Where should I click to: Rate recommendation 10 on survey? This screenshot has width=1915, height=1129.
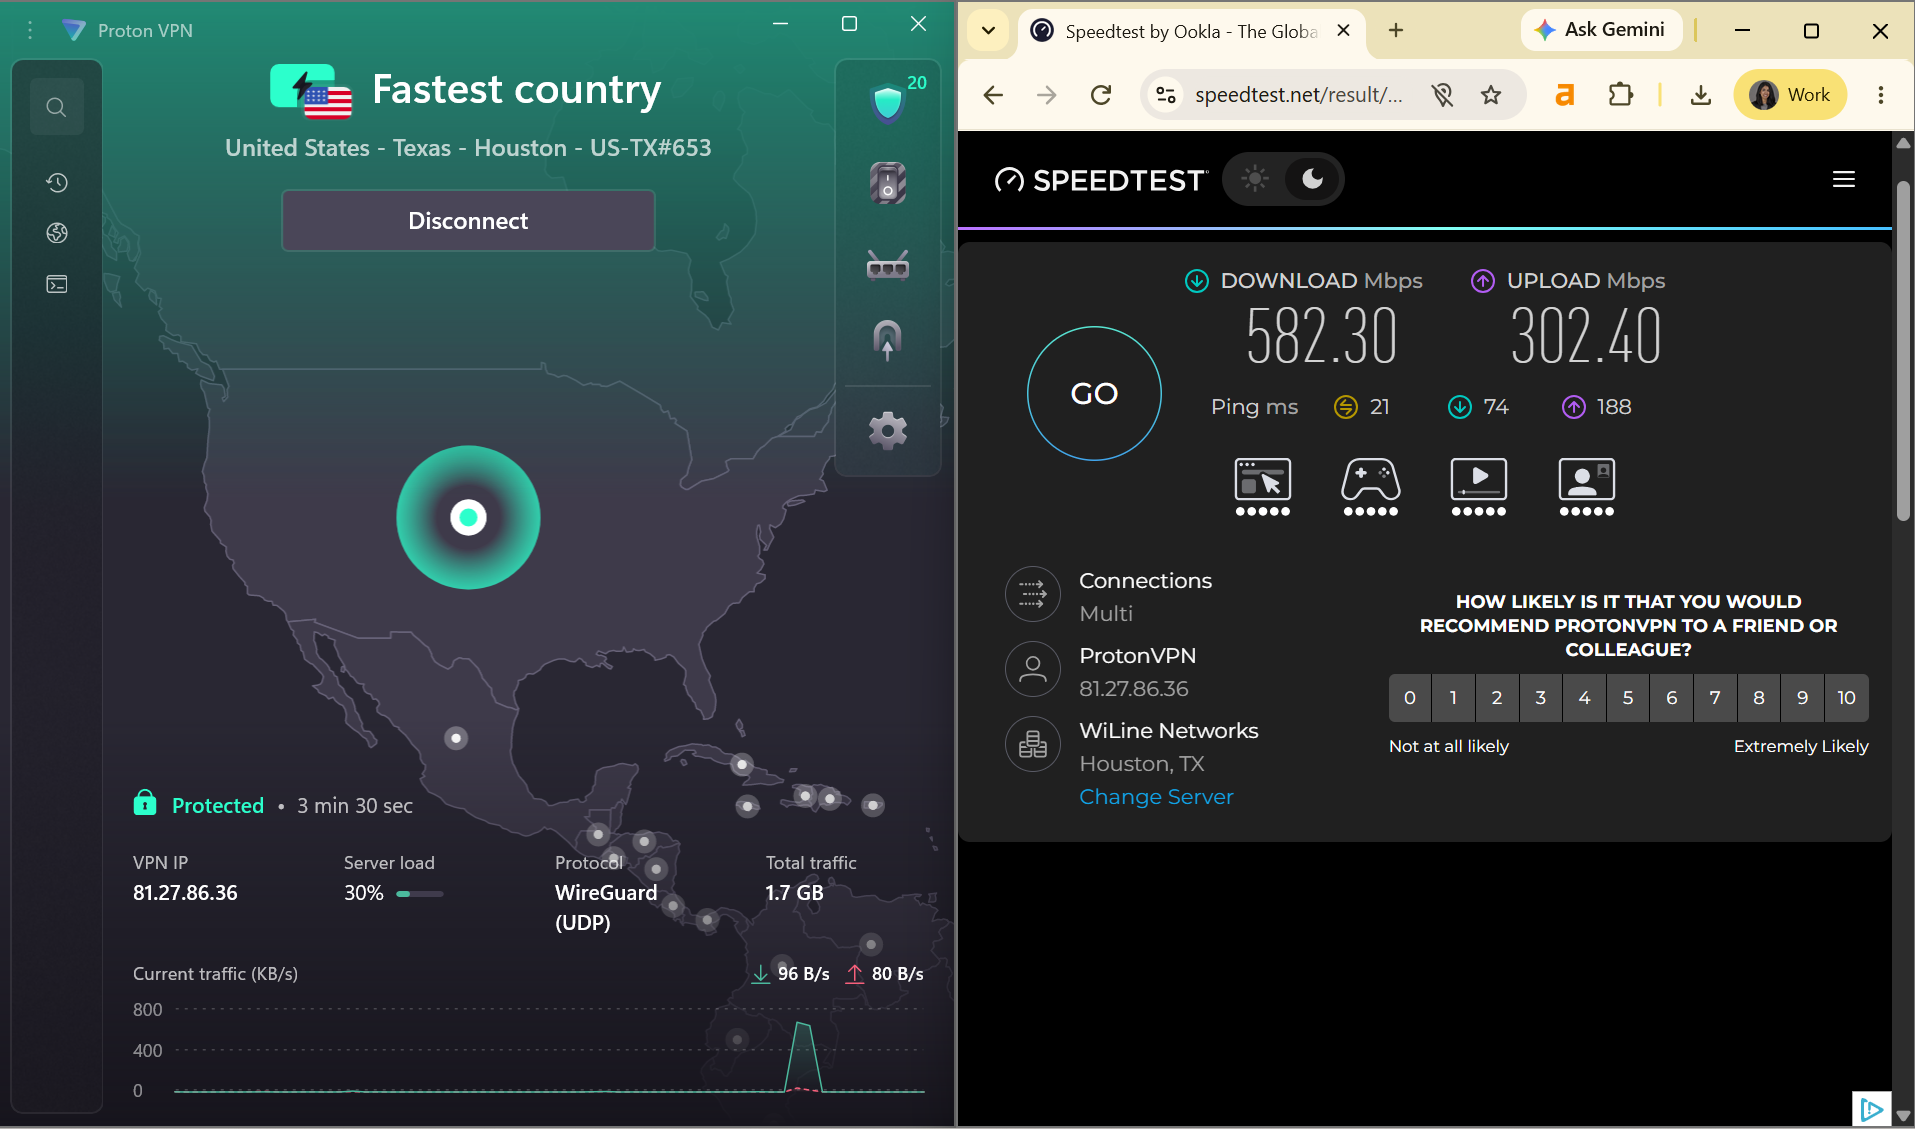click(1846, 698)
